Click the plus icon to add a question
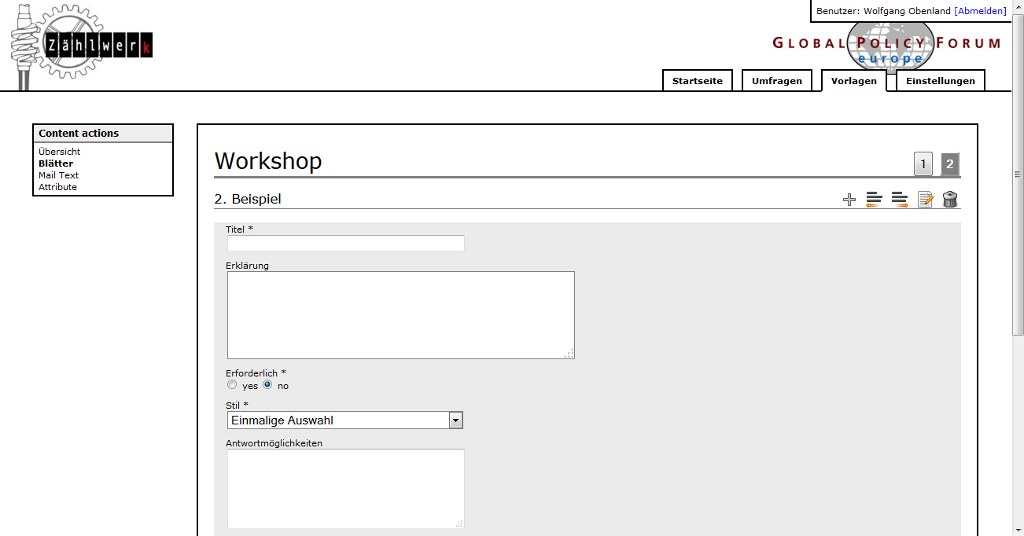1024x536 pixels. (x=849, y=199)
